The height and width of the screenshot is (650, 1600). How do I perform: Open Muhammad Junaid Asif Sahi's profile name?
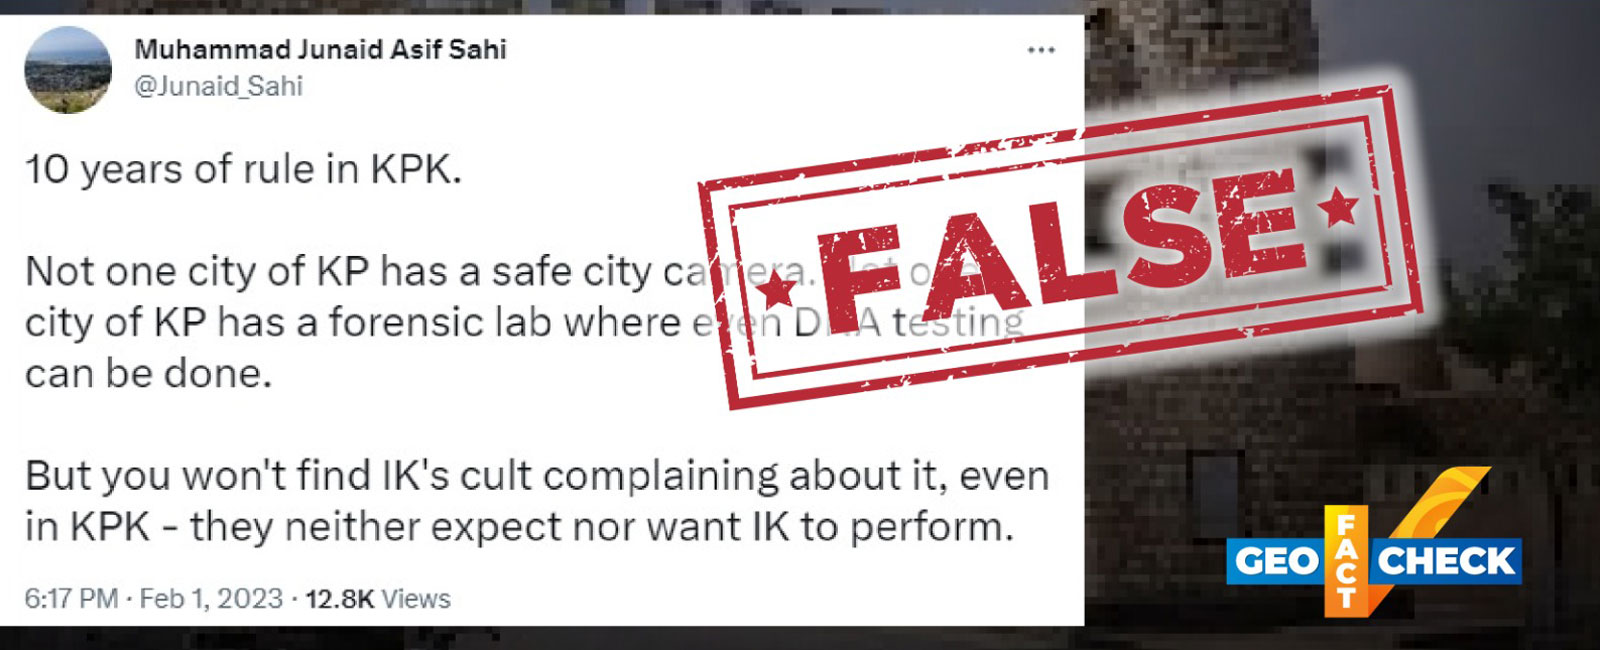[320, 49]
